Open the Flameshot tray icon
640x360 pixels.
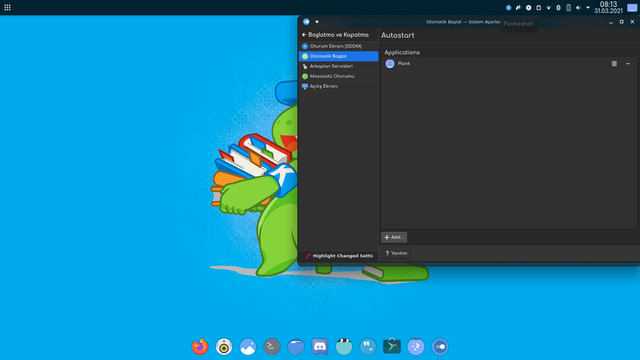[518, 7]
